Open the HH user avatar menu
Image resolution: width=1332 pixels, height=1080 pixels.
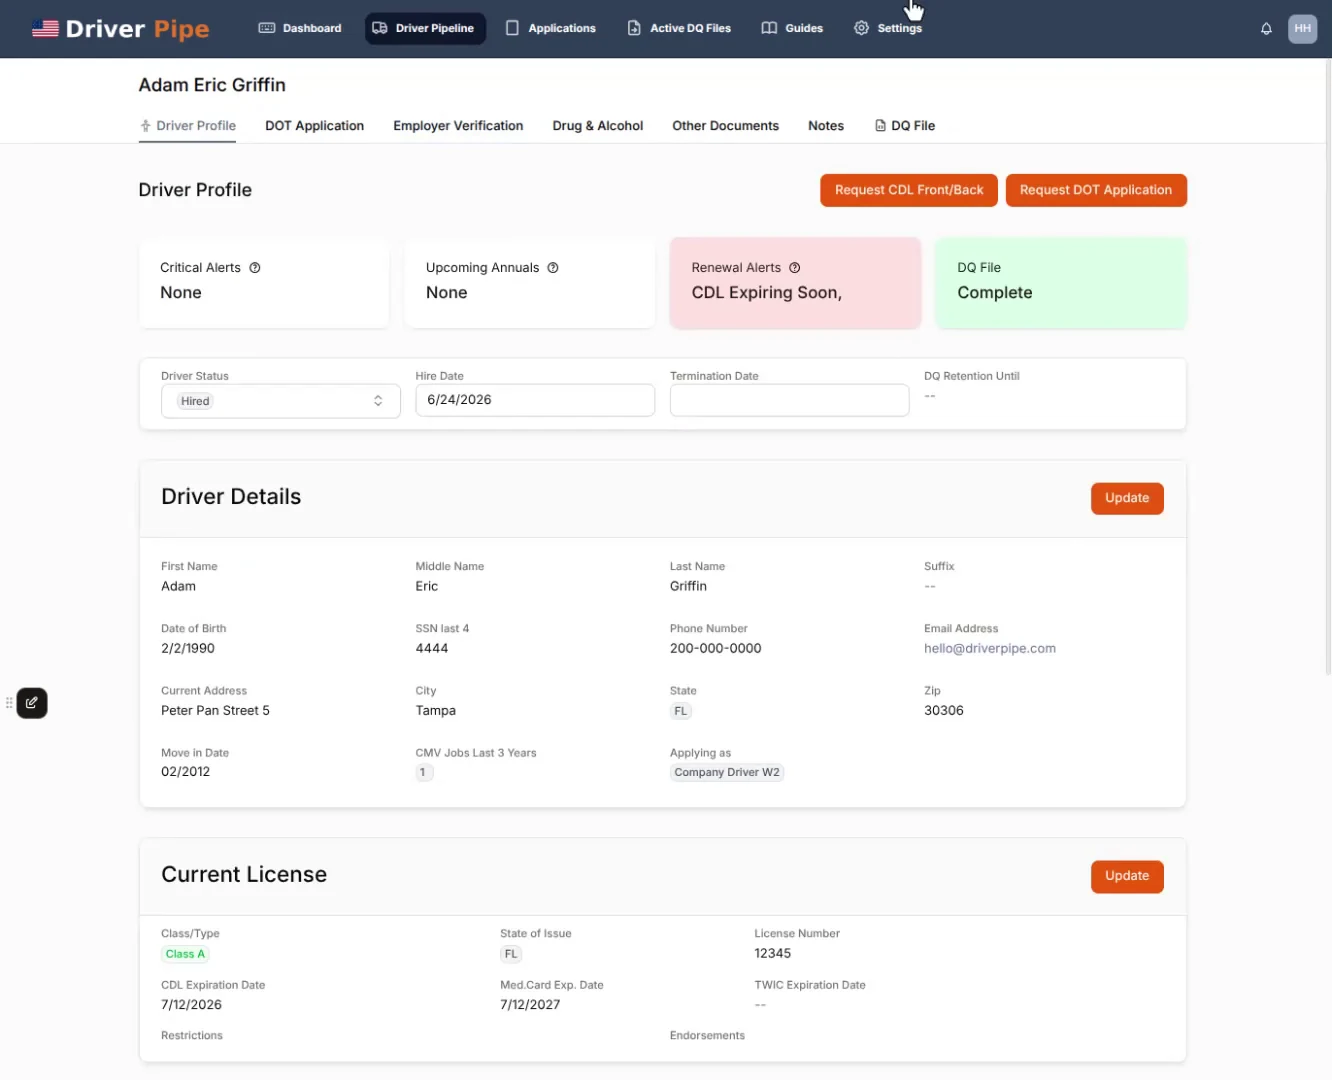pos(1302,28)
